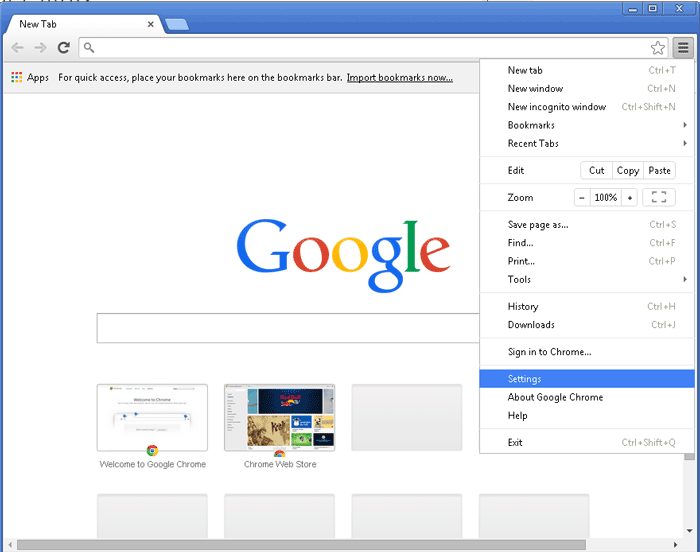Open Downloads from menu
The image size is (700, 552).
click(587, 325)
